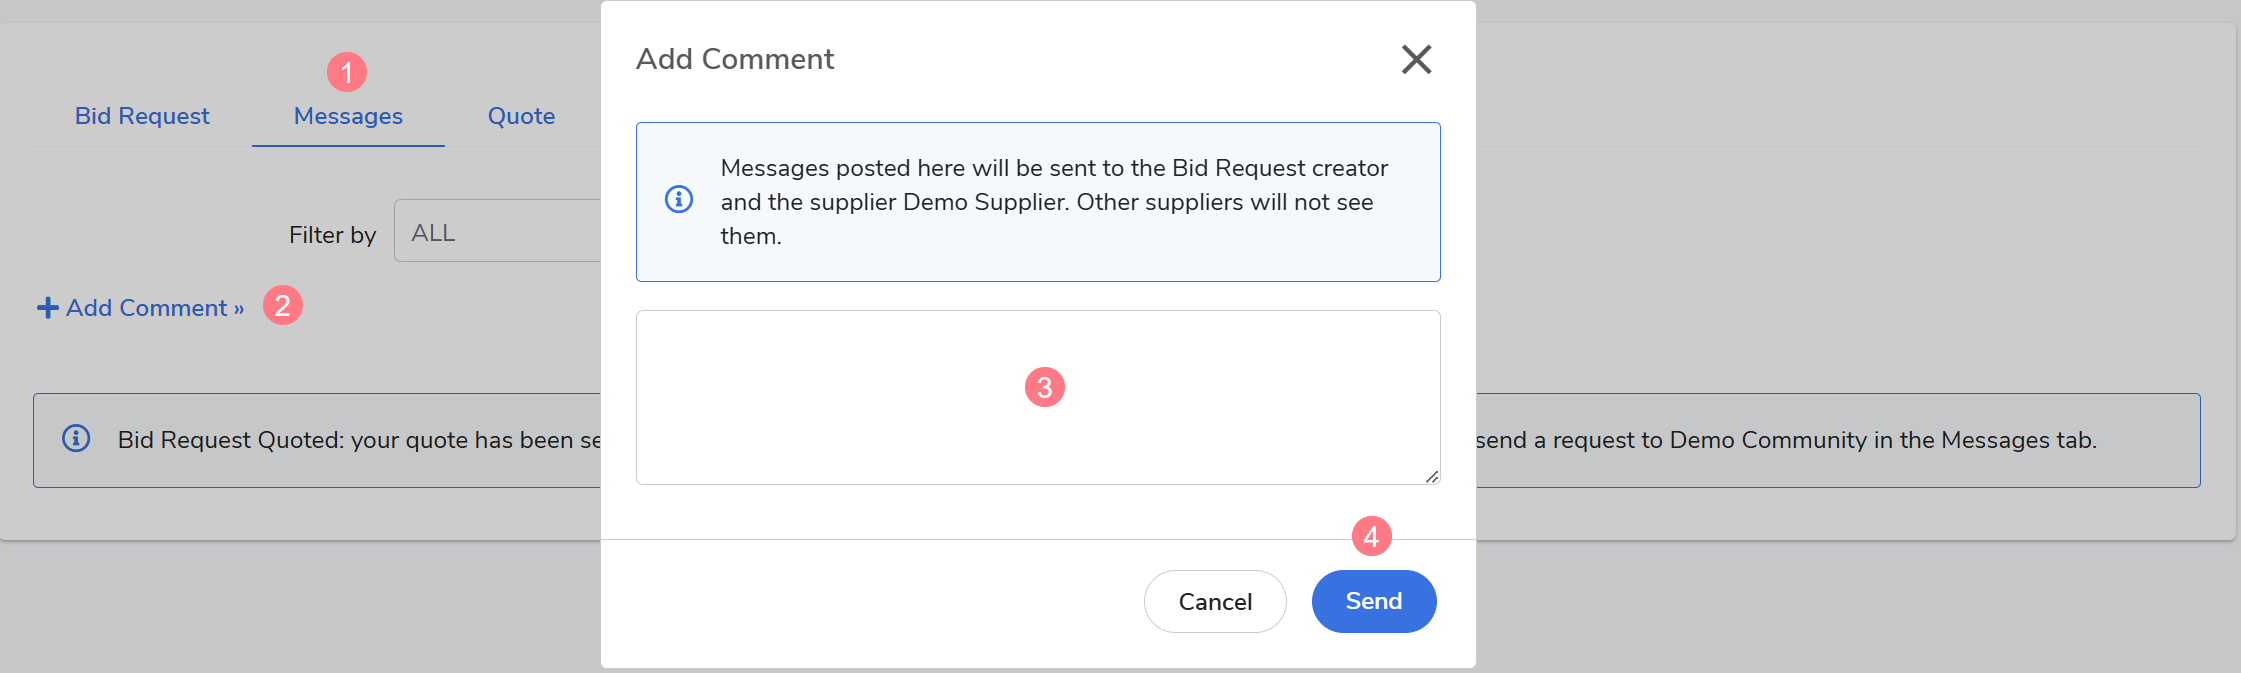The image size is (2241, 673).
Task: Click the info icon beside Bid Request Quoted
Action: (76, 438)
